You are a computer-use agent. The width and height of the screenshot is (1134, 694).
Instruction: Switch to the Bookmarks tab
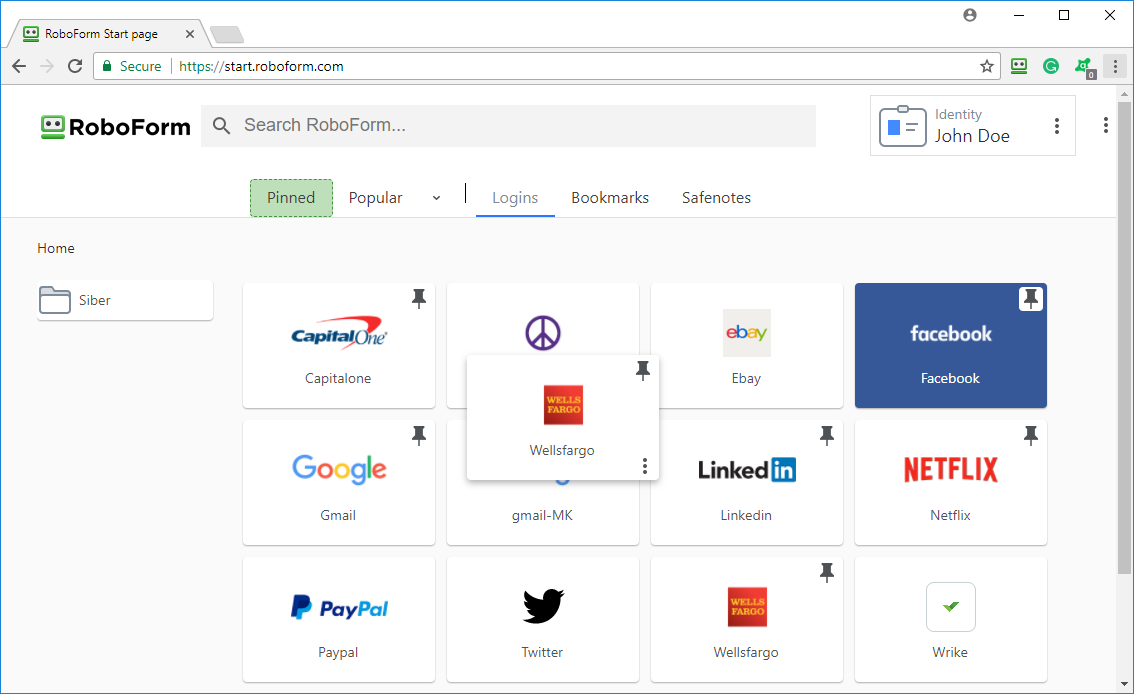click(610, 198)
